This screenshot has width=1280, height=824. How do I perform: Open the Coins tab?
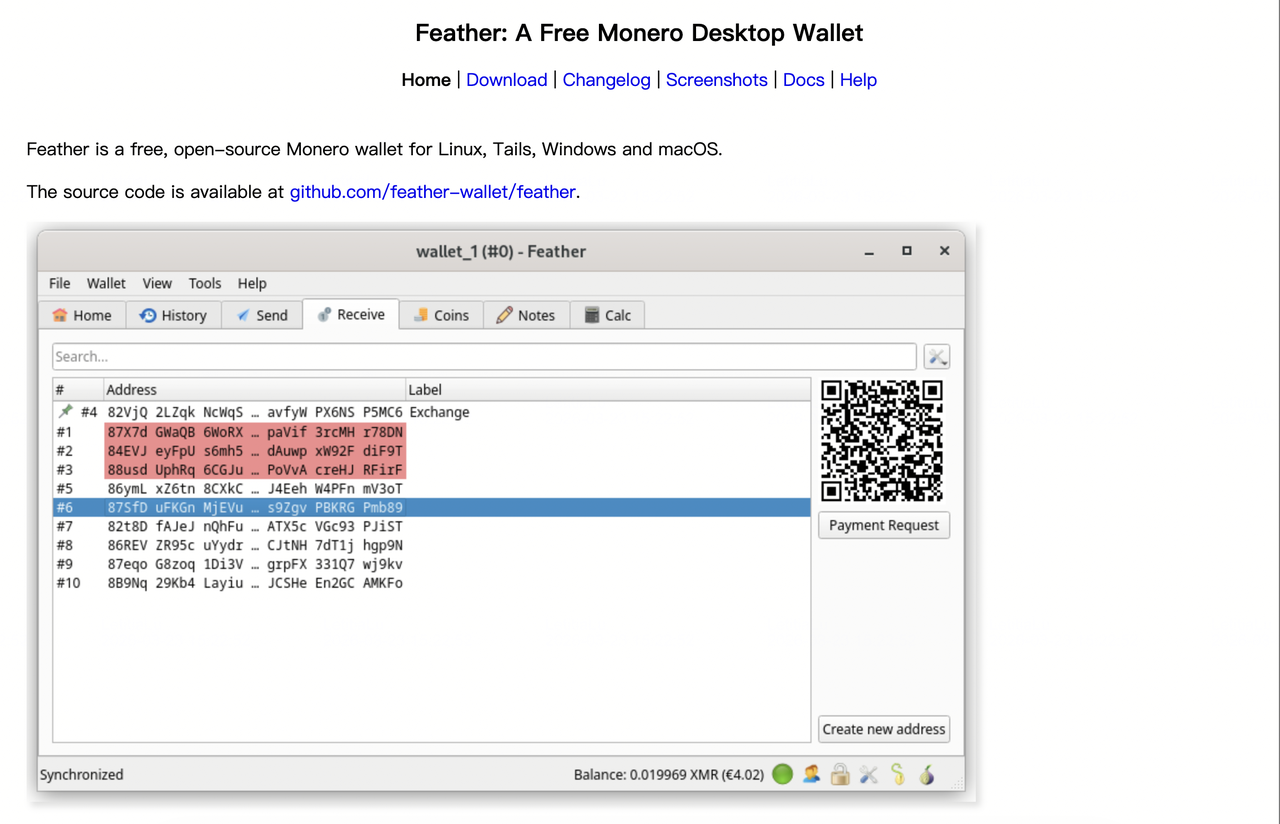(441, 315)
